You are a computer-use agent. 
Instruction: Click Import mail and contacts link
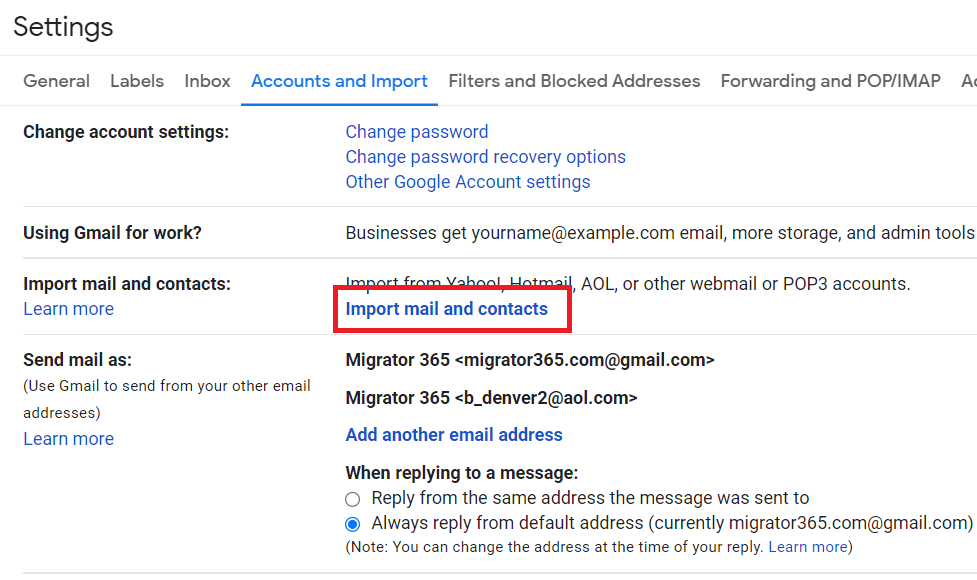coord(447,309)
